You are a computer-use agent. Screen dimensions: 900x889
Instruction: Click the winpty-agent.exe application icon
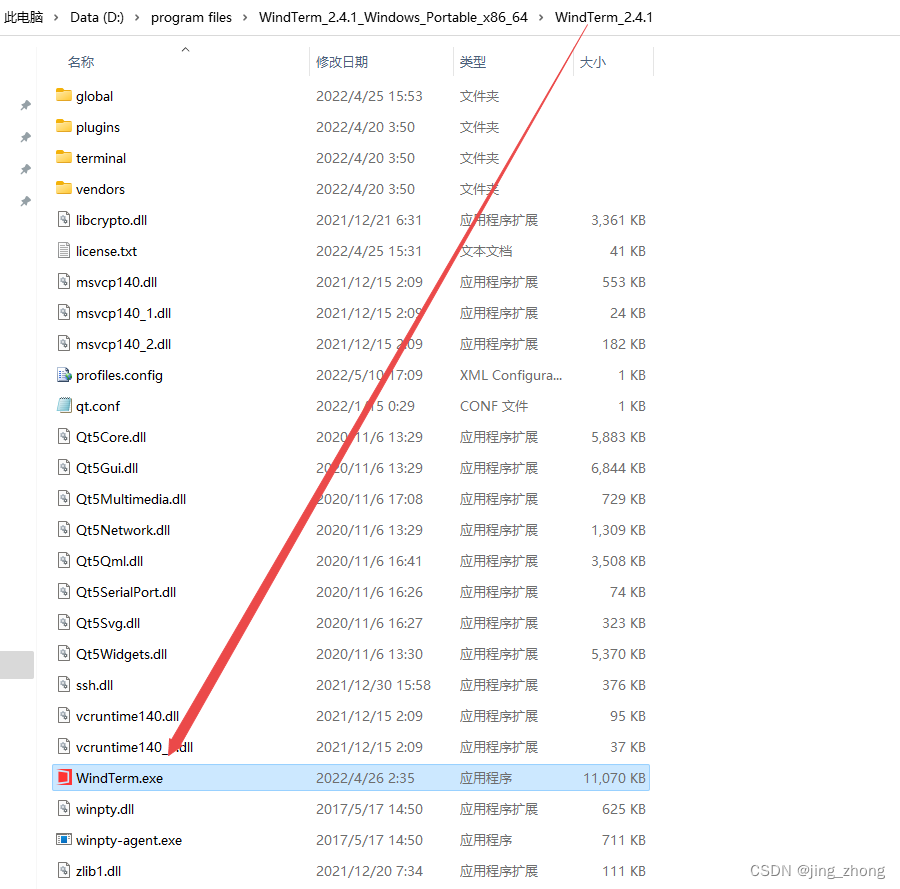(64, 839)
